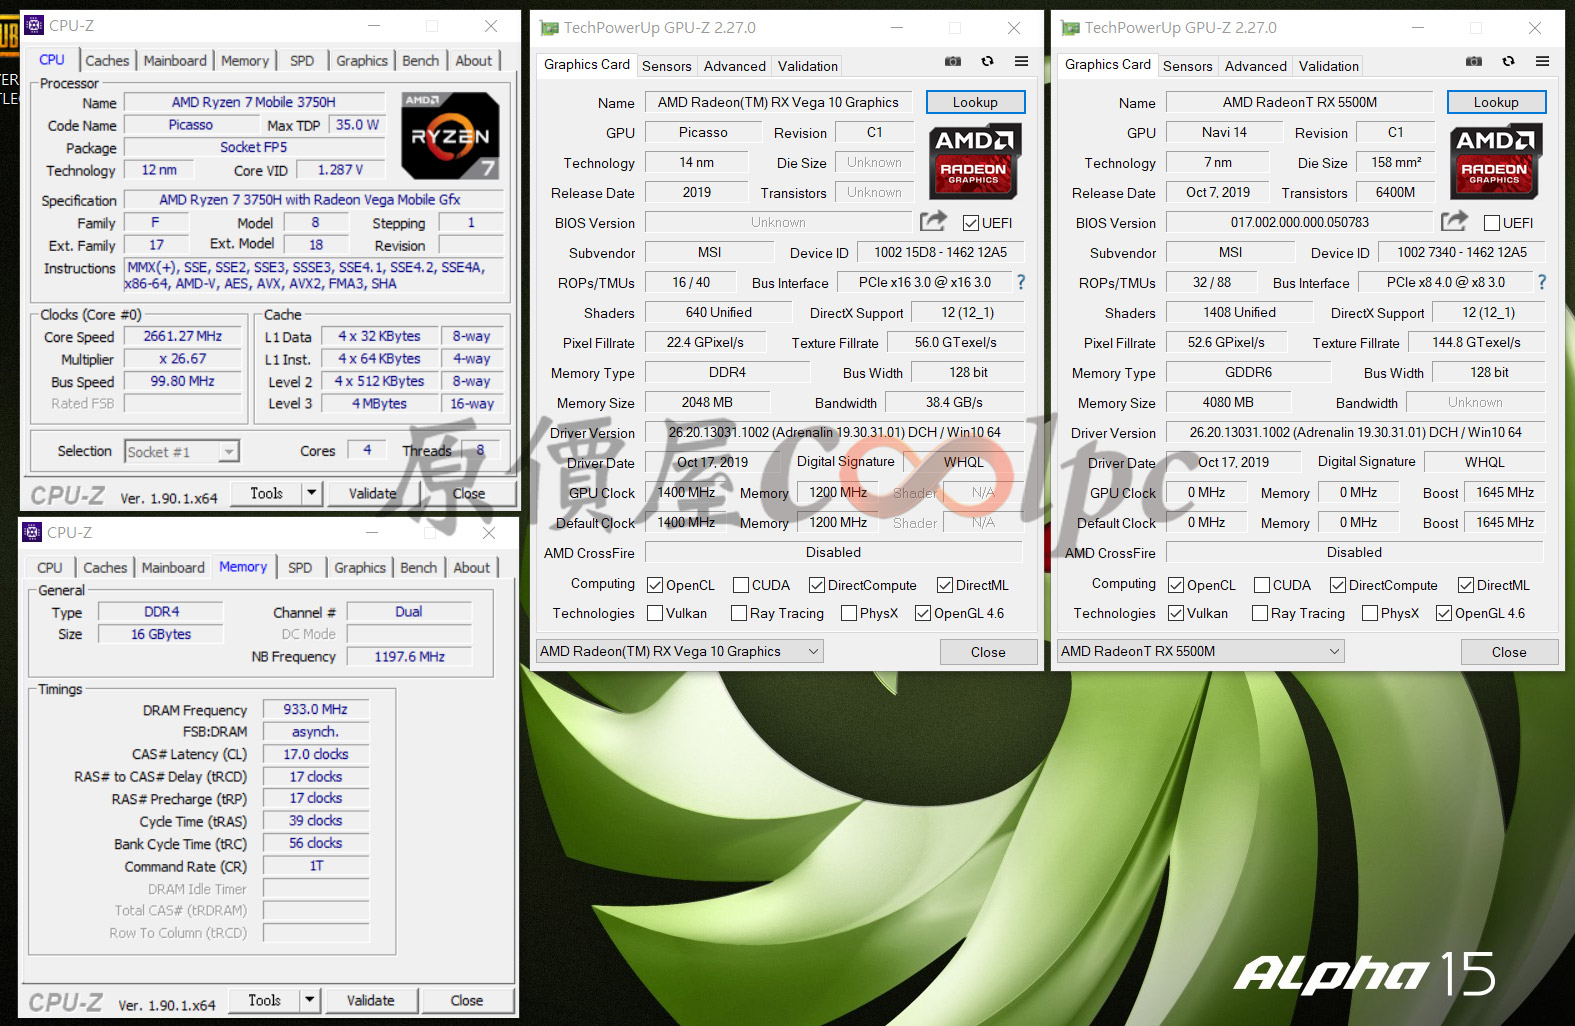Open hamburger menu in RX 5500M GPU-Z window
Viewport: 1575px width, 1026px height.
click(1543, 62)
